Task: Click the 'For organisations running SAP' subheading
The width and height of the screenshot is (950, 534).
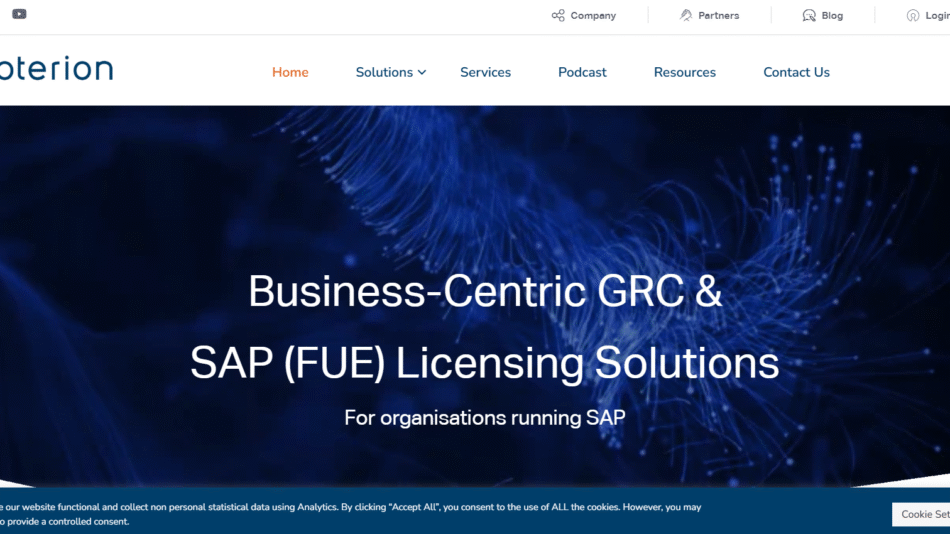Action: click(x=484, y=417)
